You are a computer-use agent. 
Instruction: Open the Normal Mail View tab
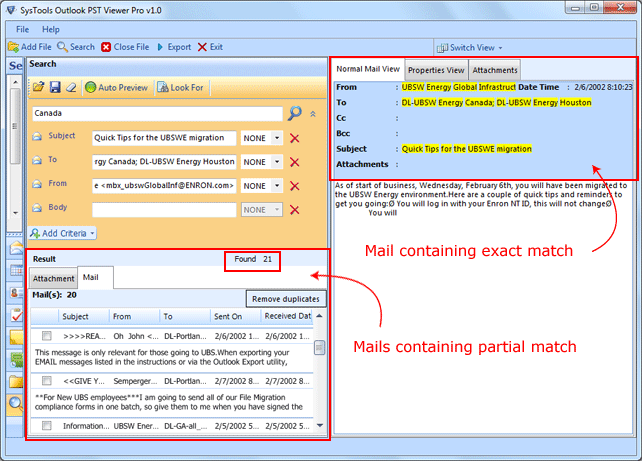[x=368, y=69]
